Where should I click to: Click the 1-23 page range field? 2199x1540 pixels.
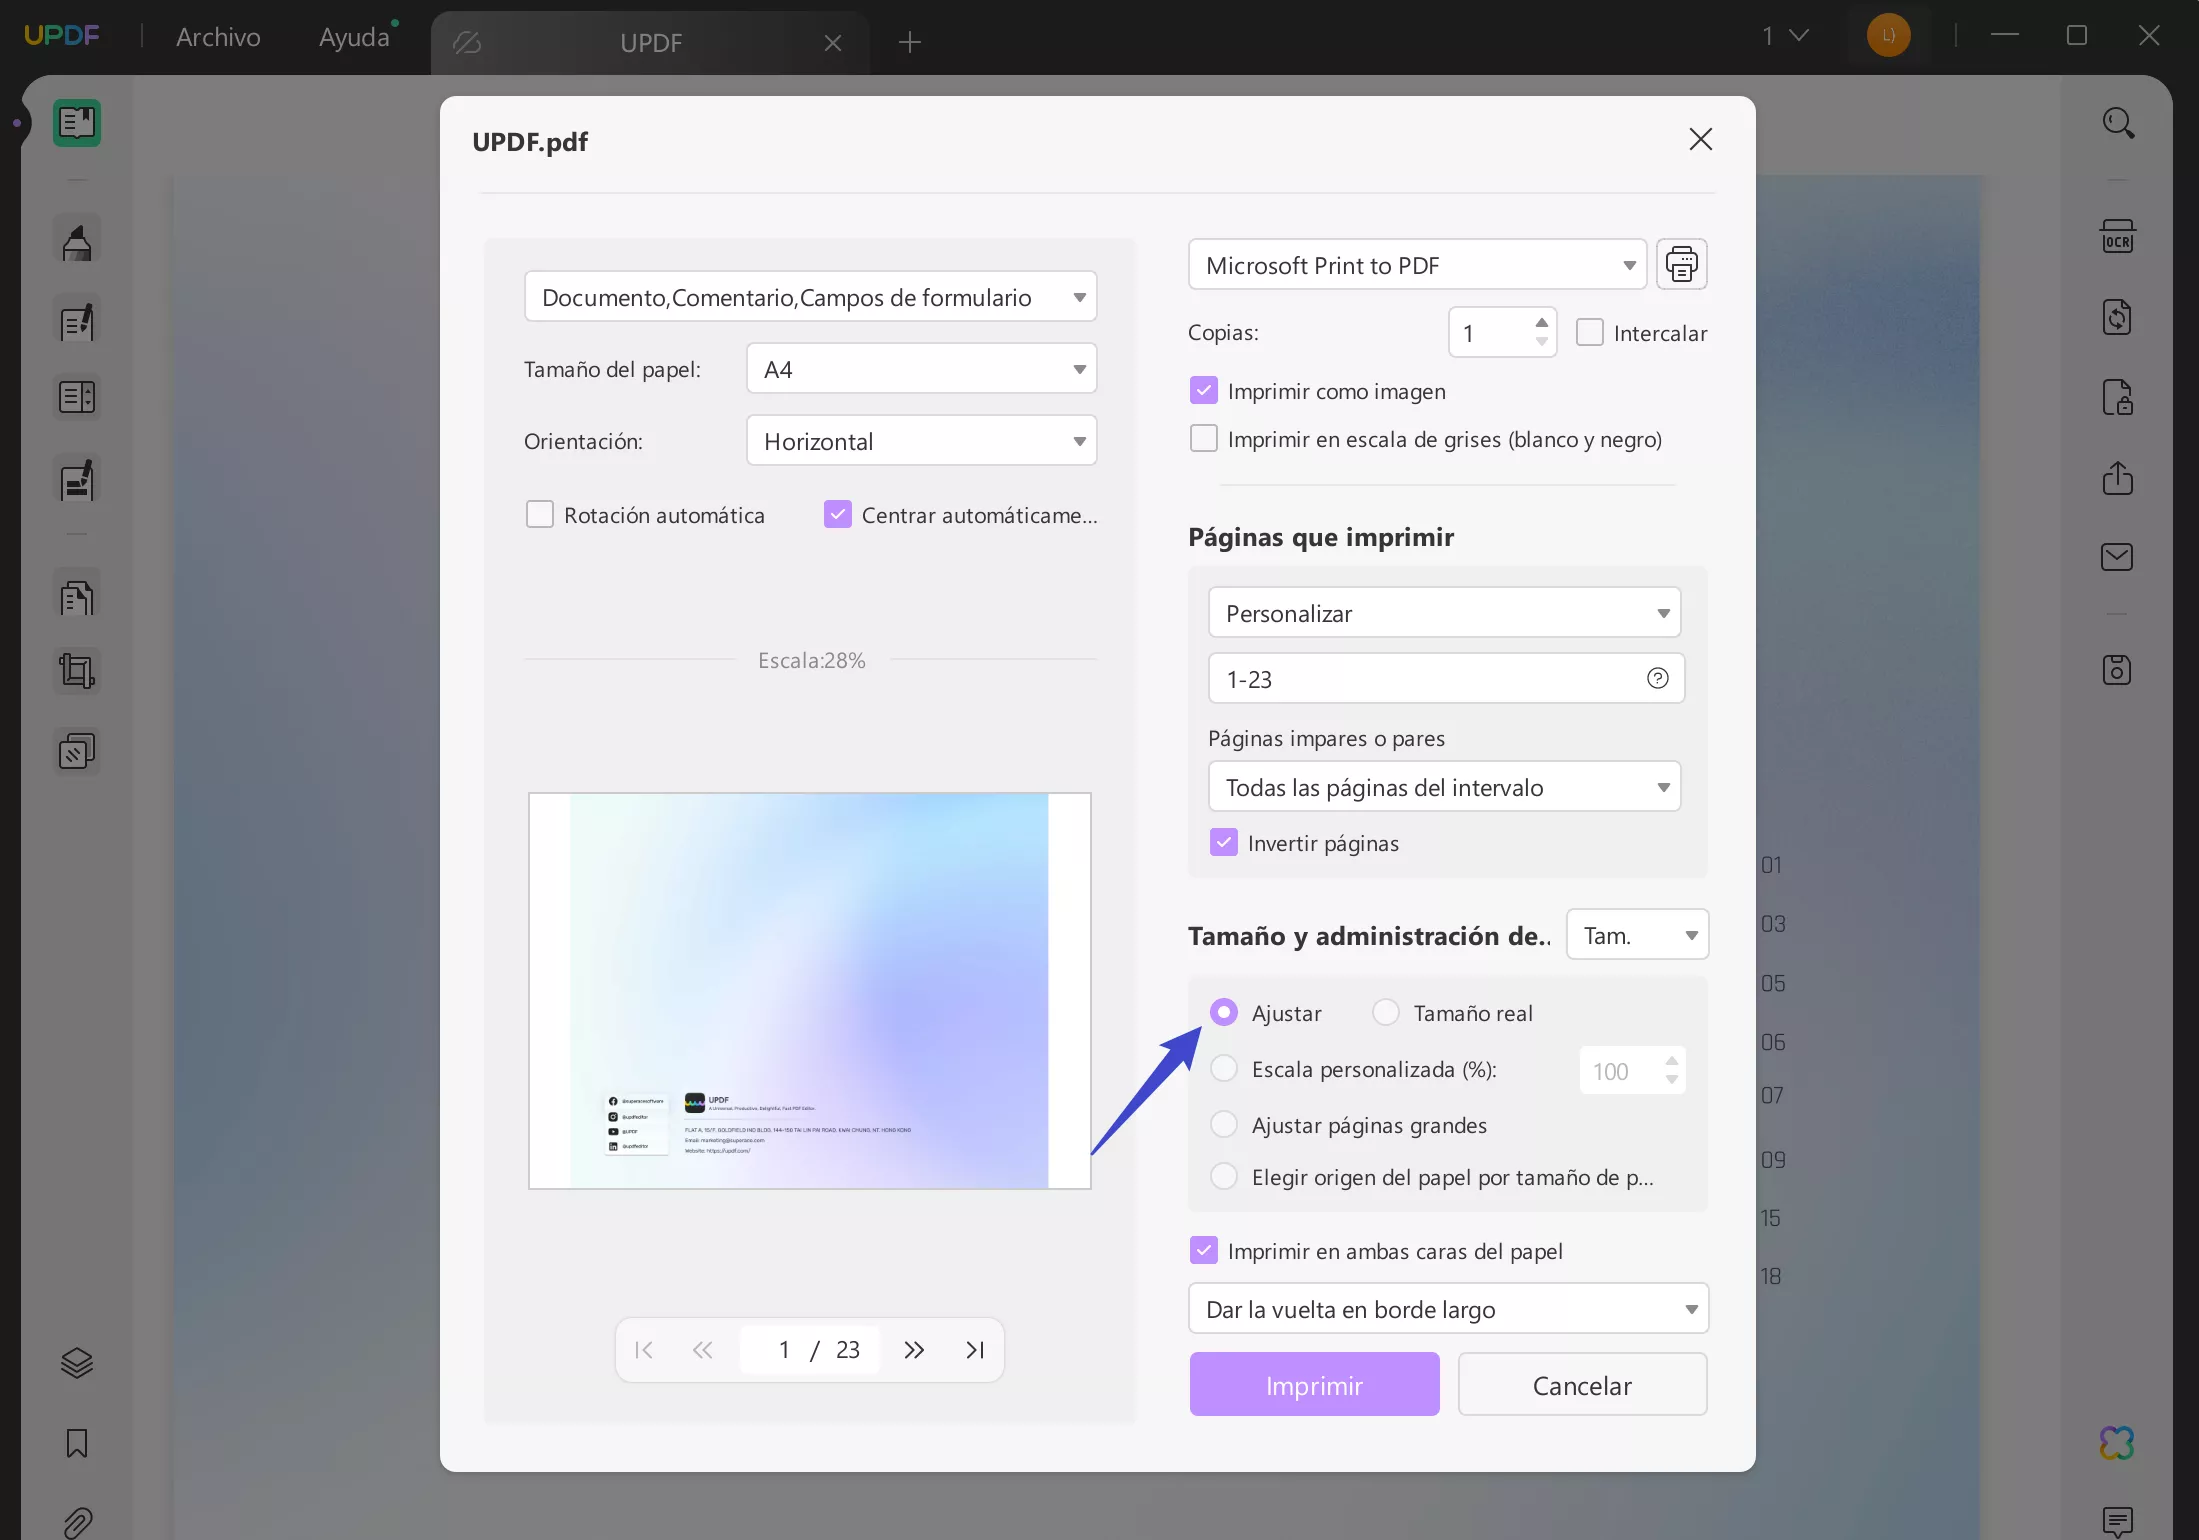tap(1447, 679)
